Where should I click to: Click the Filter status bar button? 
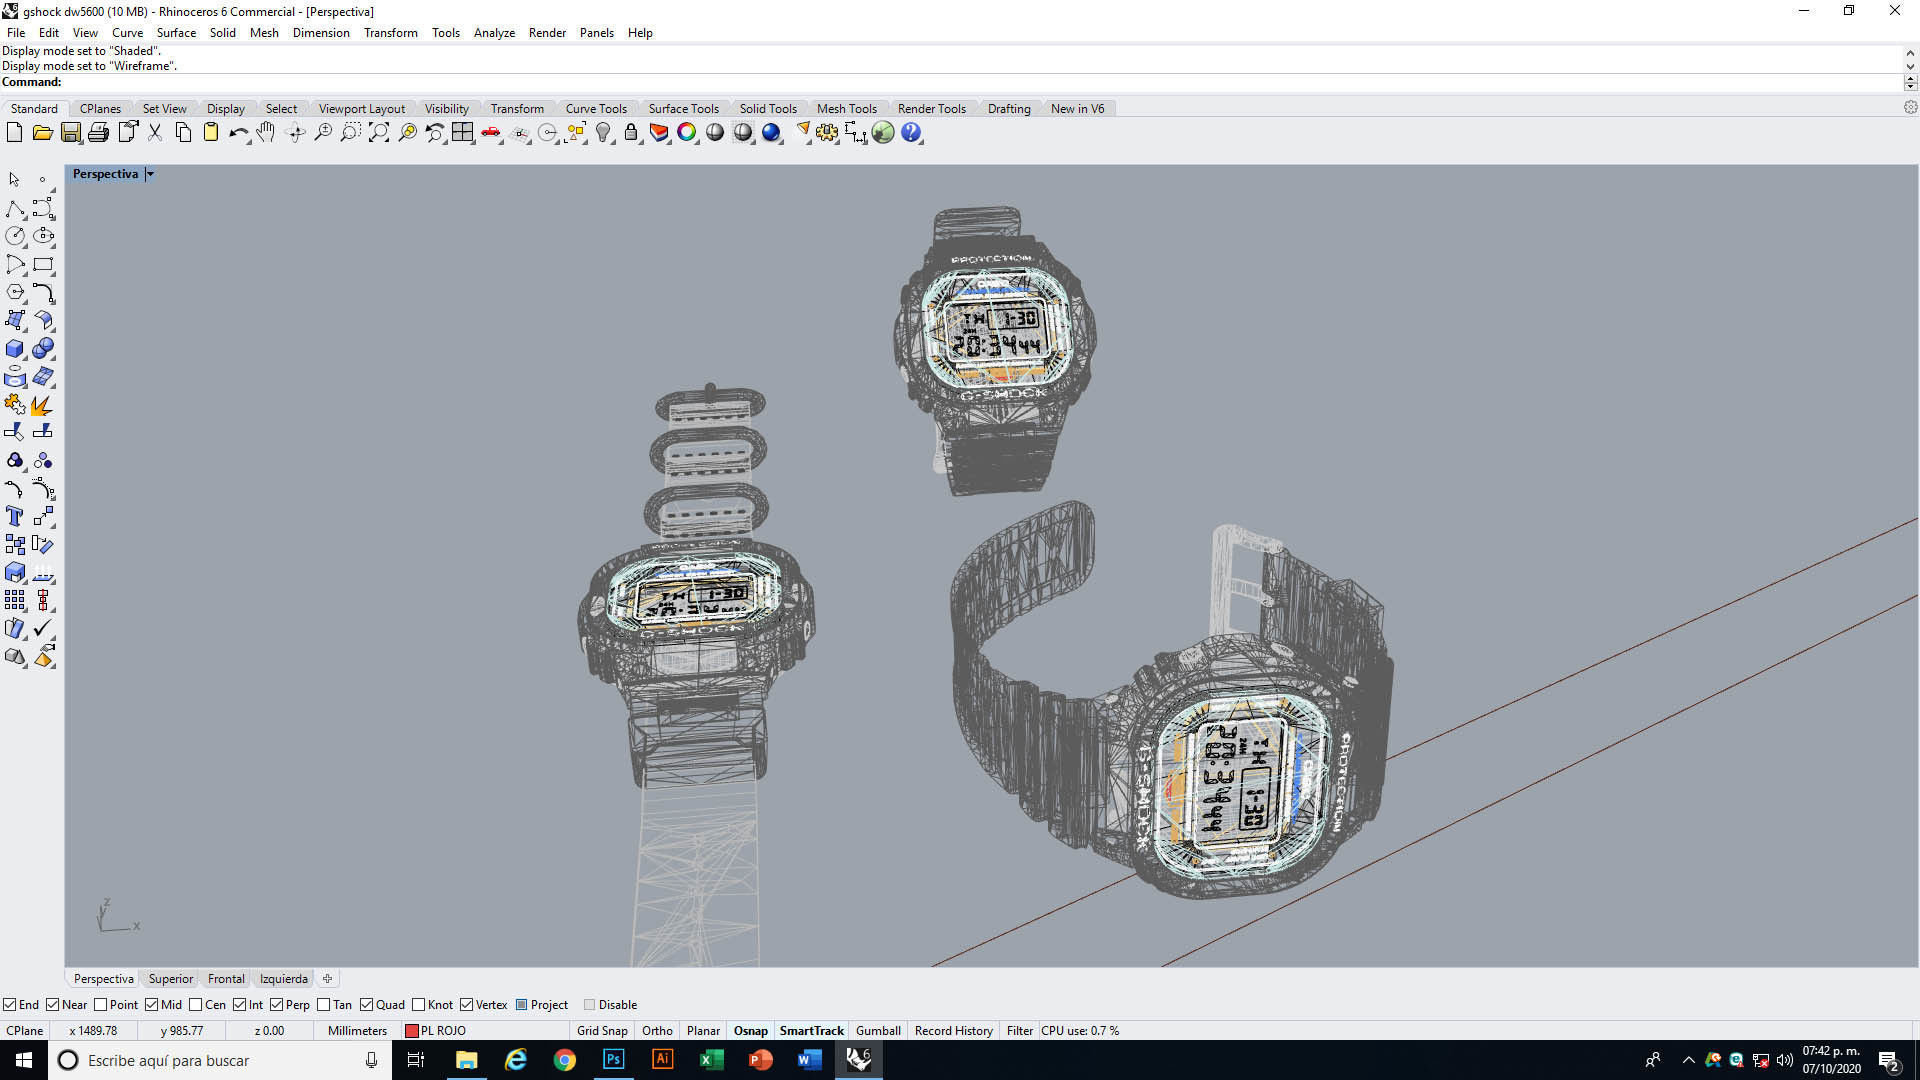coord(1020,1031)
